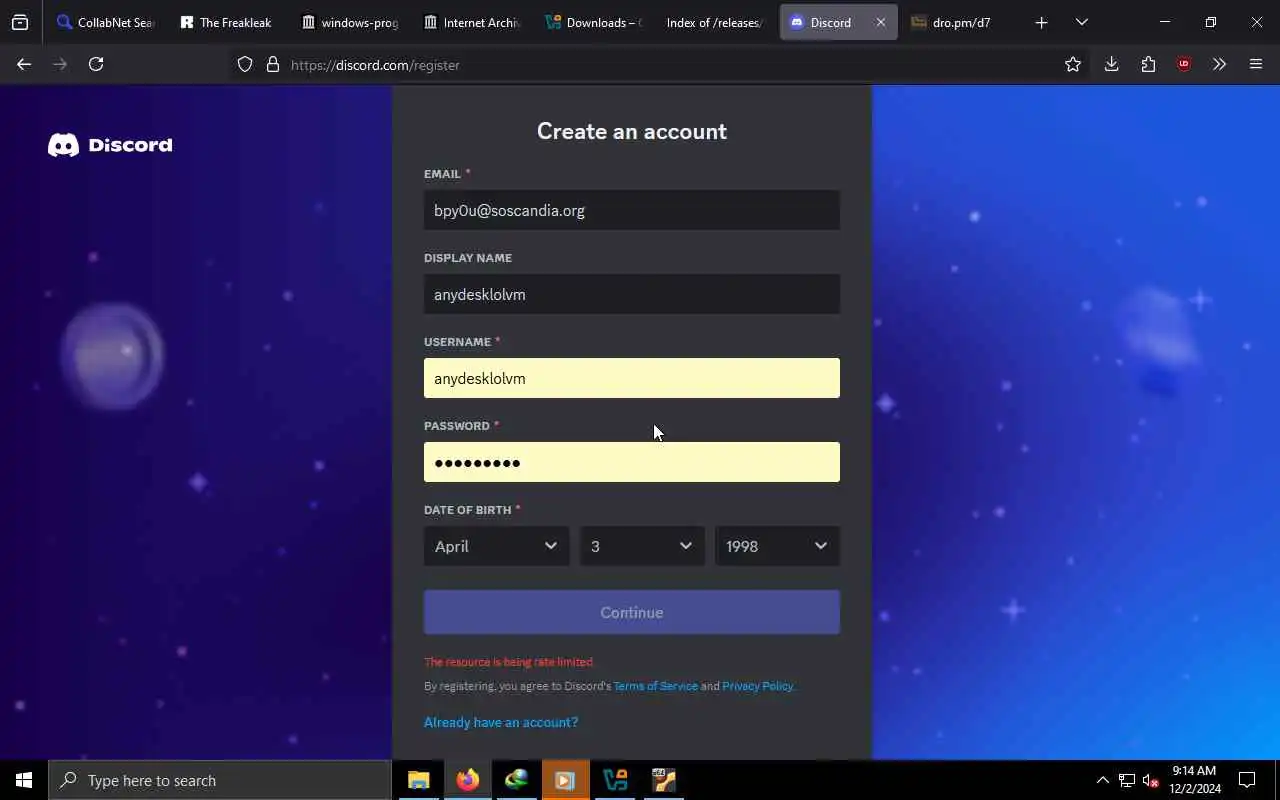The image size is (1280, 800).
Task: Reload the page with the refresh icon
Action: pos(96,64)
